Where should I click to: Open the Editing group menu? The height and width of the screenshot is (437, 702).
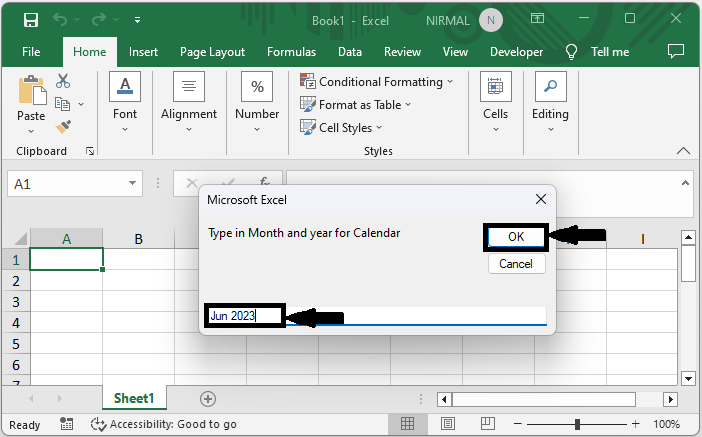[x=550, y=103]
